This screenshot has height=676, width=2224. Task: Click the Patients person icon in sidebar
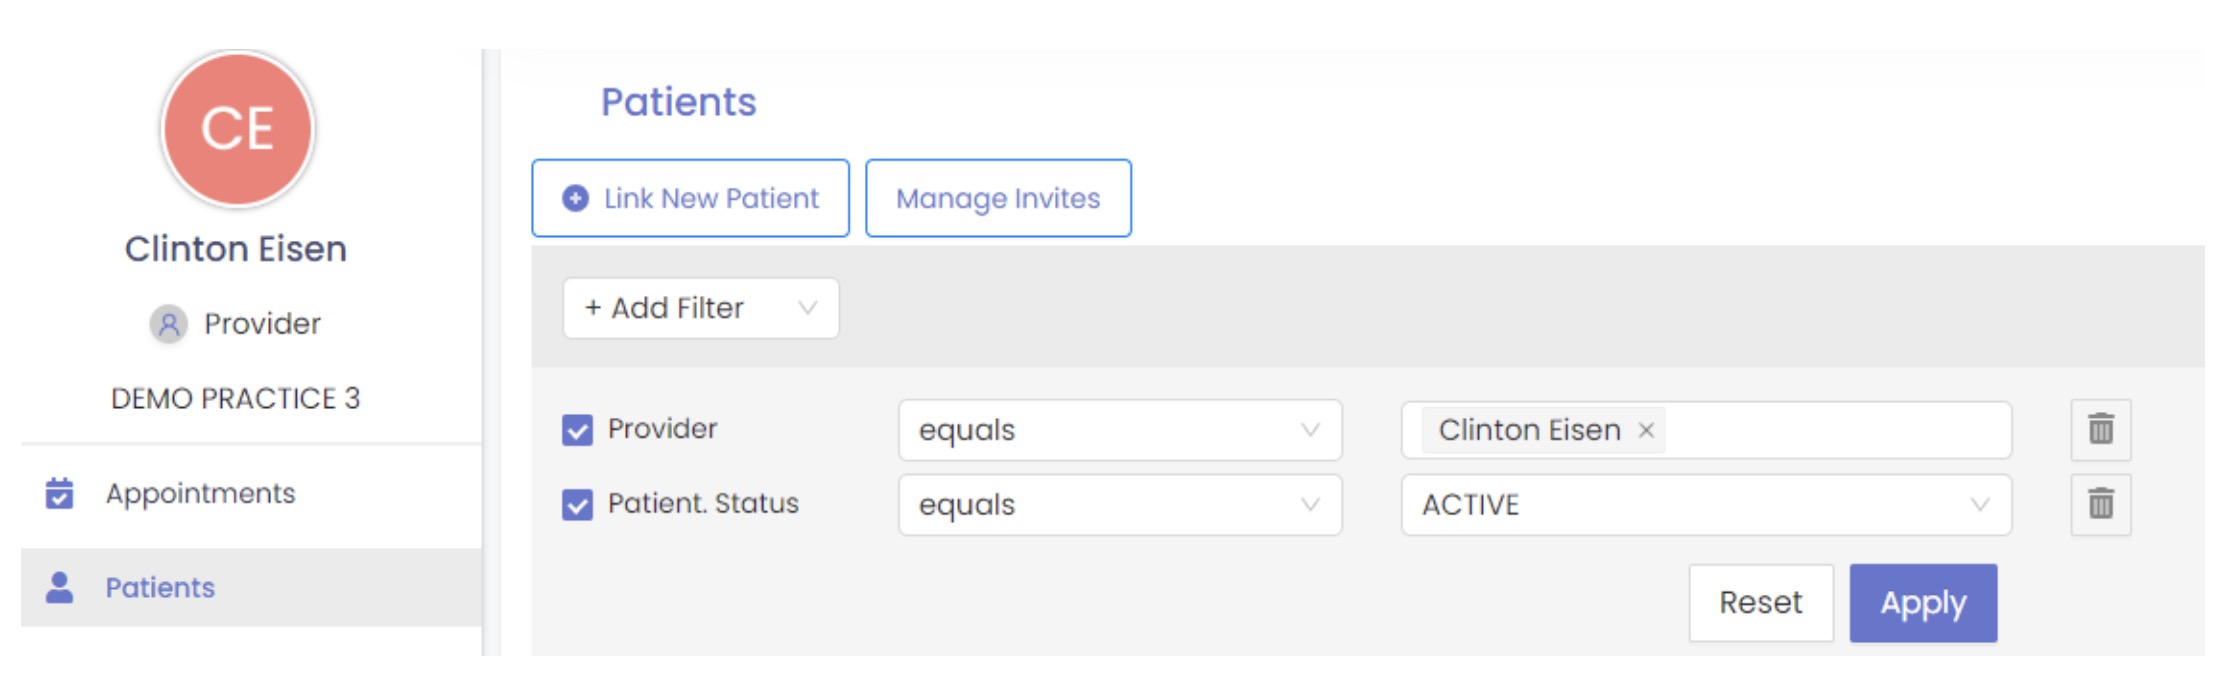coord(60,587)
